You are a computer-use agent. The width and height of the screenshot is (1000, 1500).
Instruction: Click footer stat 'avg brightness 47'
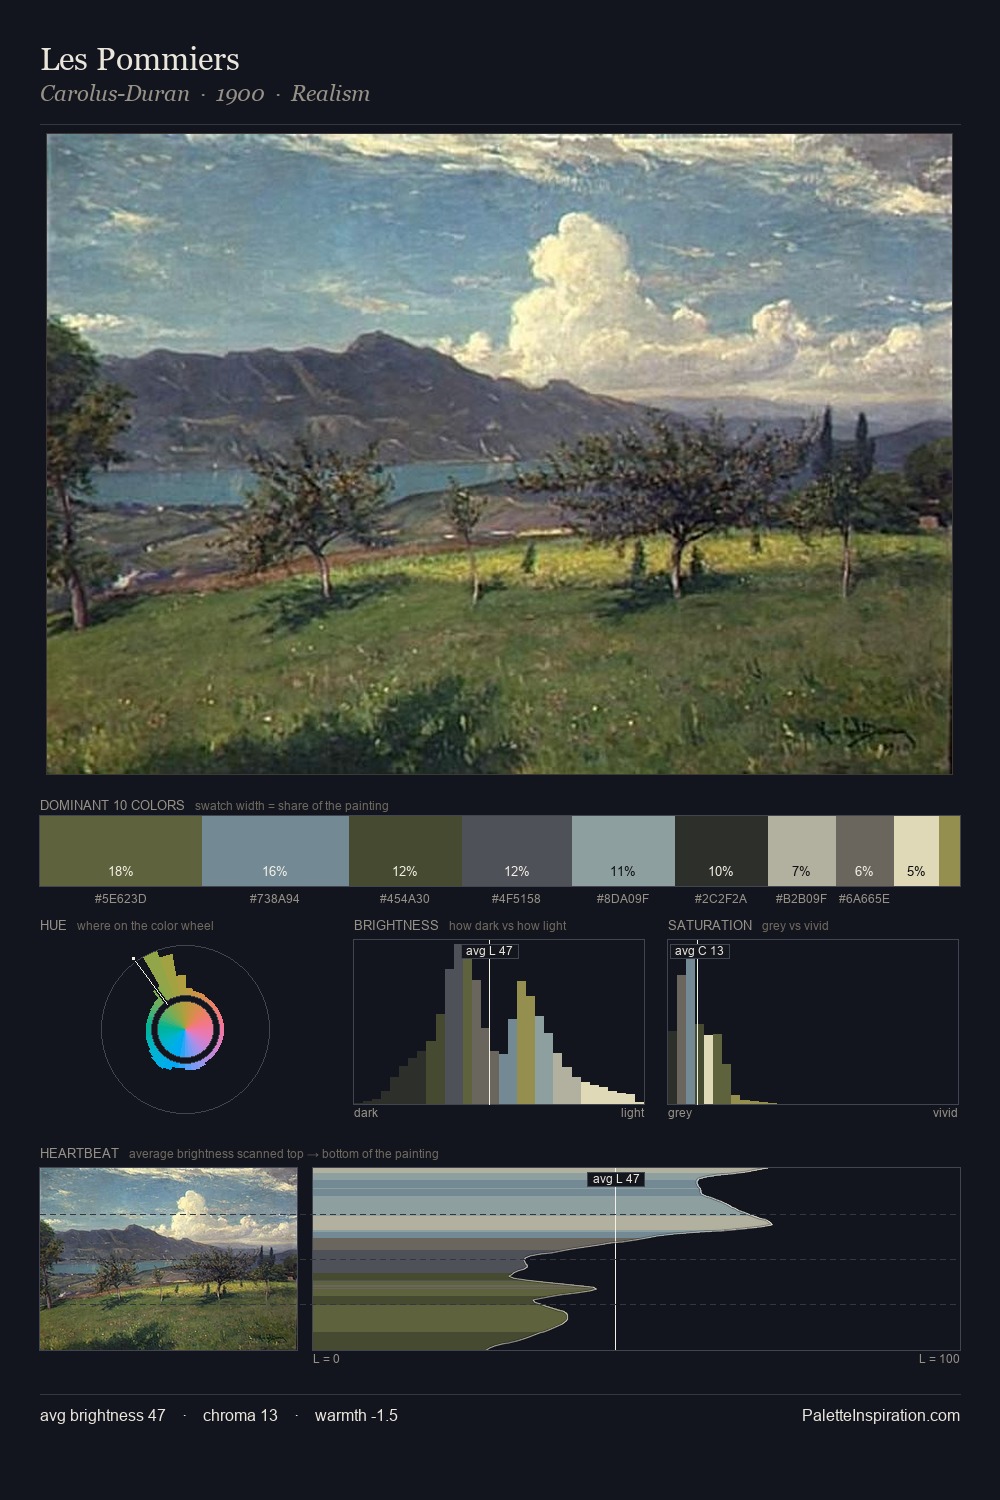pos(103,1415)
